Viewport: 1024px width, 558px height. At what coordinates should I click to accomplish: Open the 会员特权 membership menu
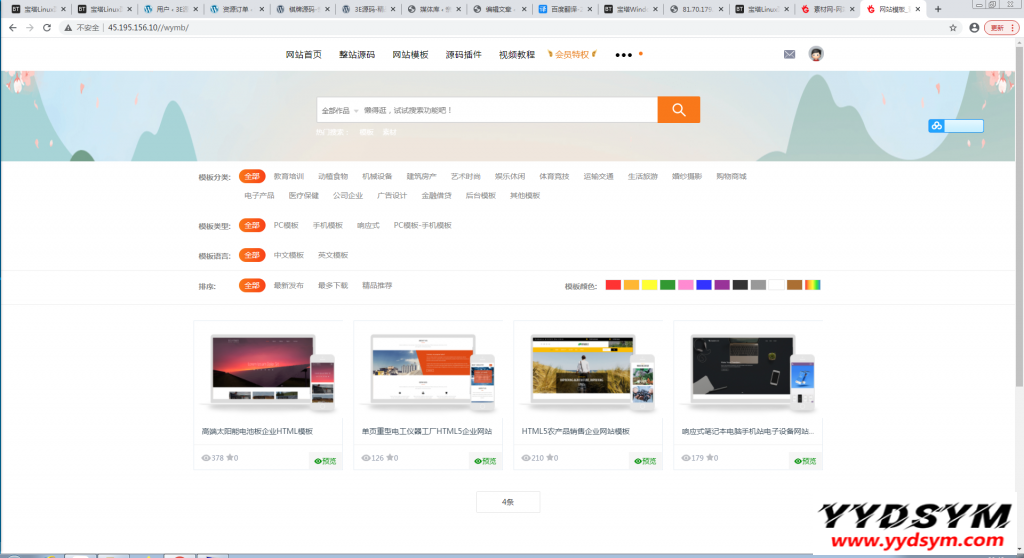(574, 55)
